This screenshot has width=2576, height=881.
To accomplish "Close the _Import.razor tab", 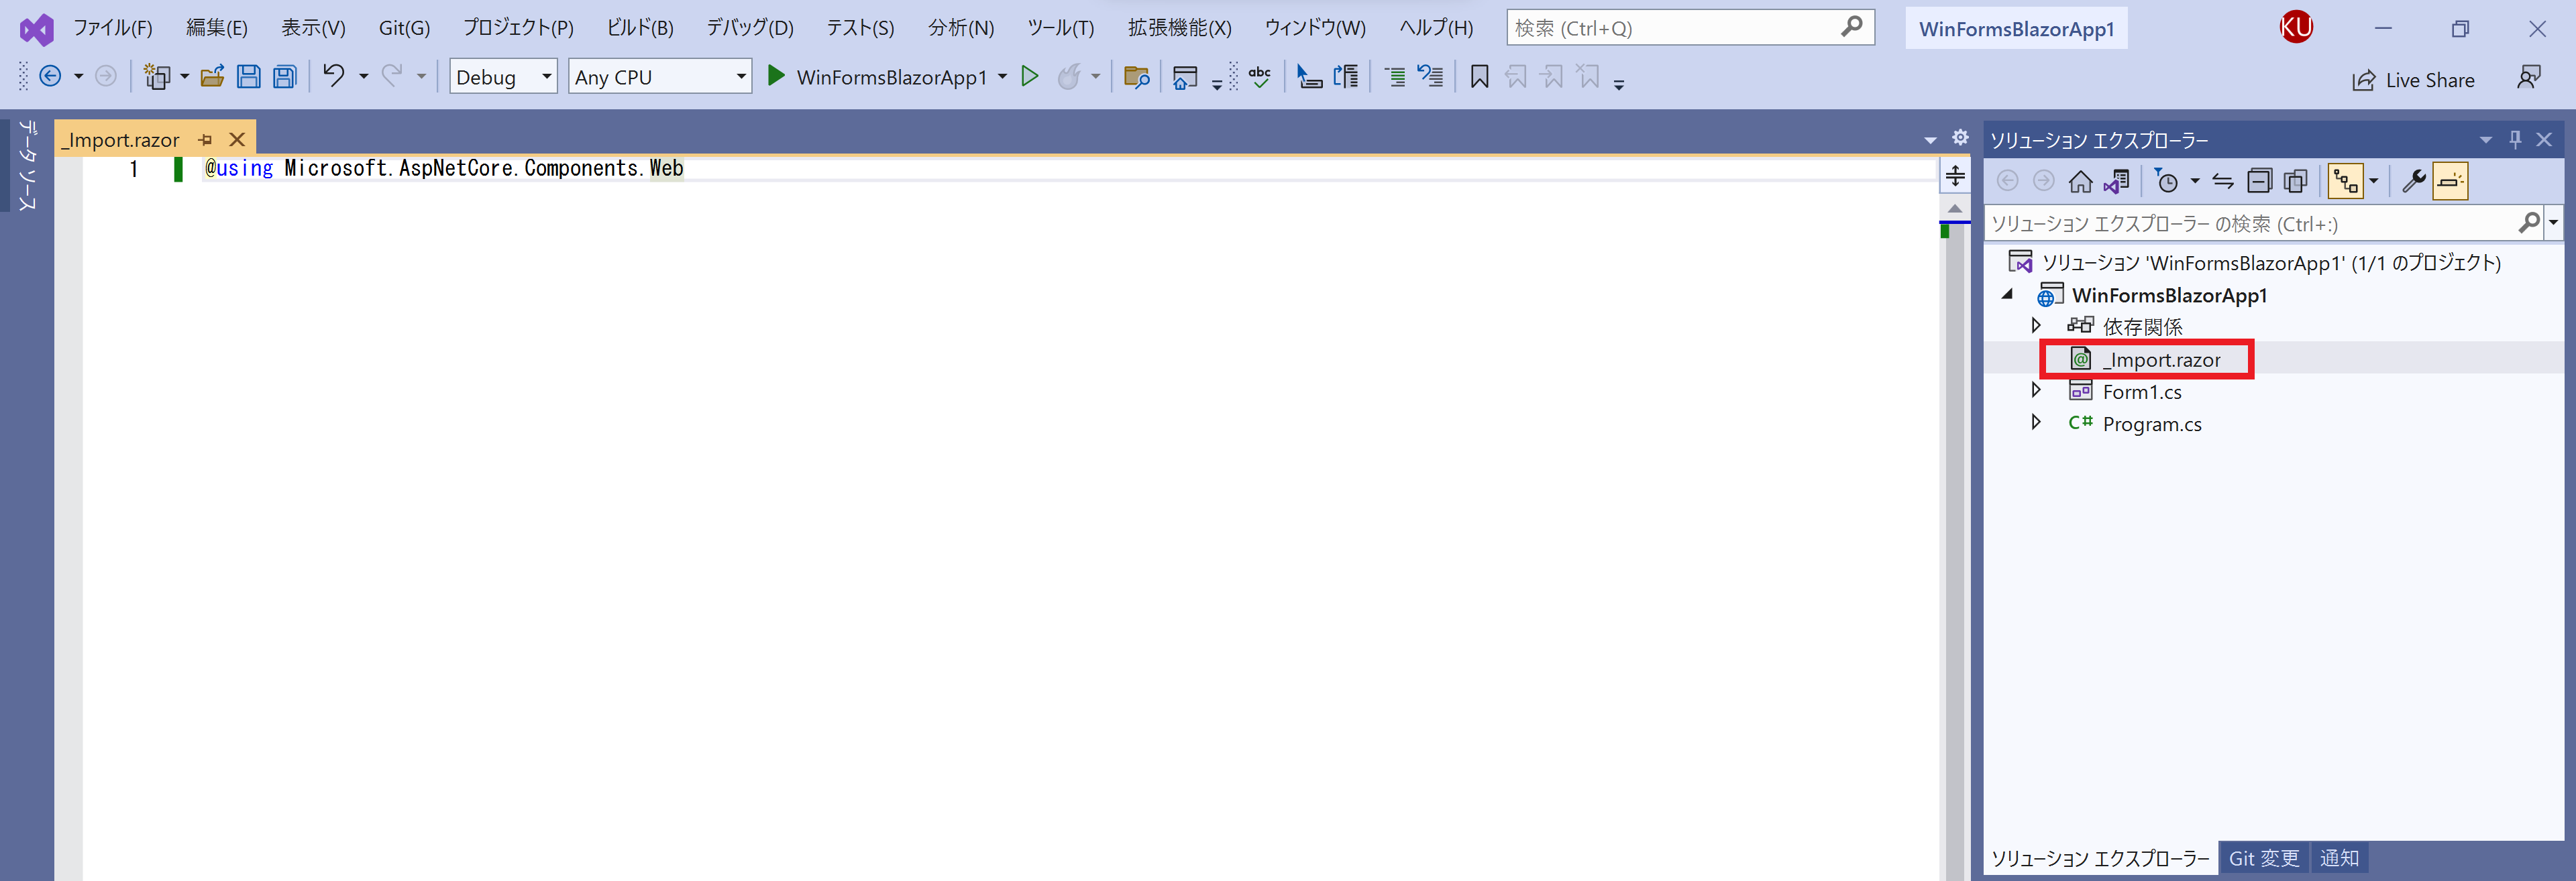I will [x=237, y=140].
